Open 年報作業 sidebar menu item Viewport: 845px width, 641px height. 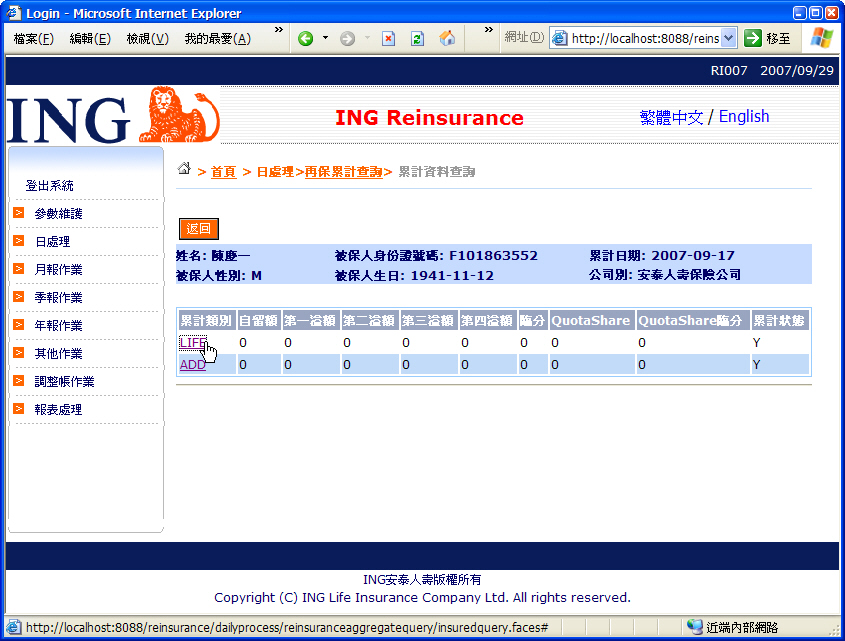click(58, 326)
